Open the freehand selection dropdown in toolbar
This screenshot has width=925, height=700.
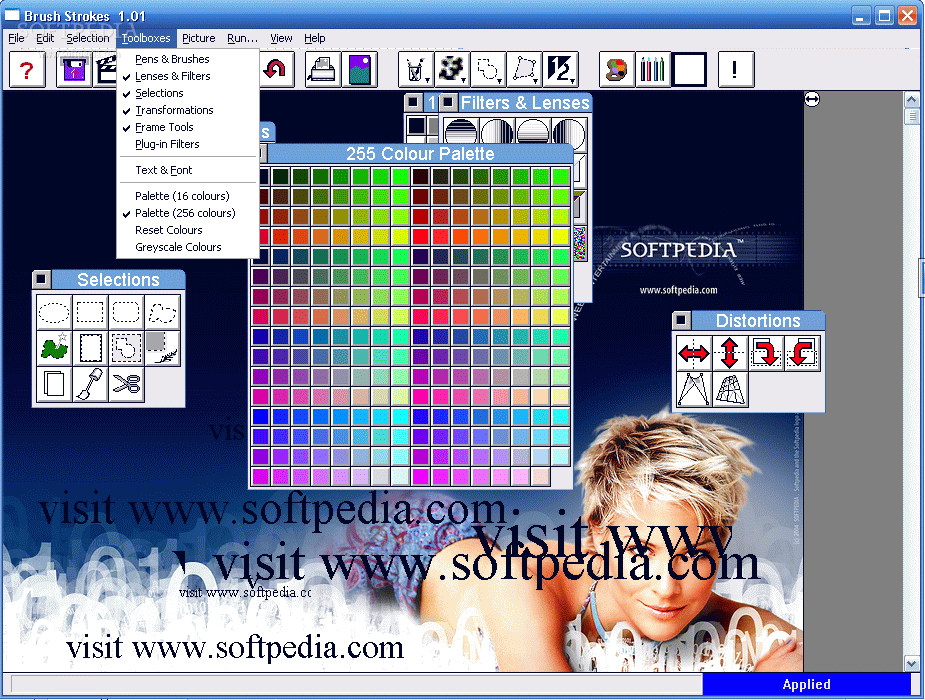coord(488,70)
